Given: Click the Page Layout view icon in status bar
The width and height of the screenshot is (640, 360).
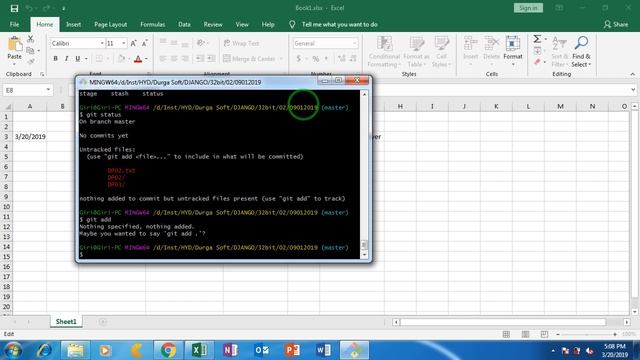Looking at the screenshot, I should (x=525, y=334).
